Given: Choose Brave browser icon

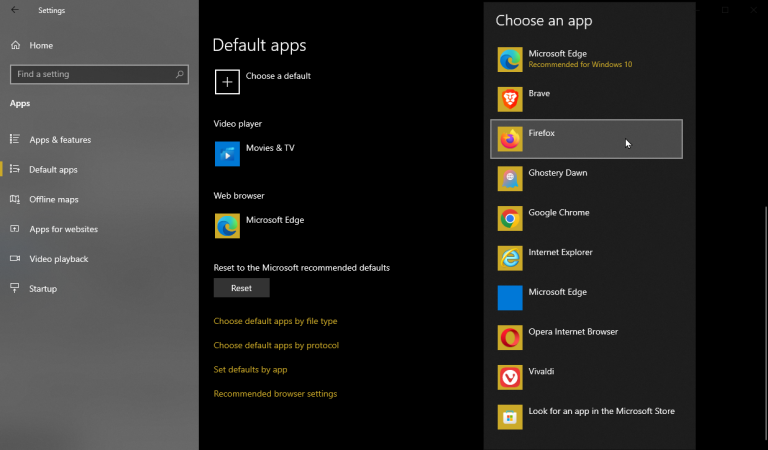Looking at the screenshot, I should coord(510,99).
